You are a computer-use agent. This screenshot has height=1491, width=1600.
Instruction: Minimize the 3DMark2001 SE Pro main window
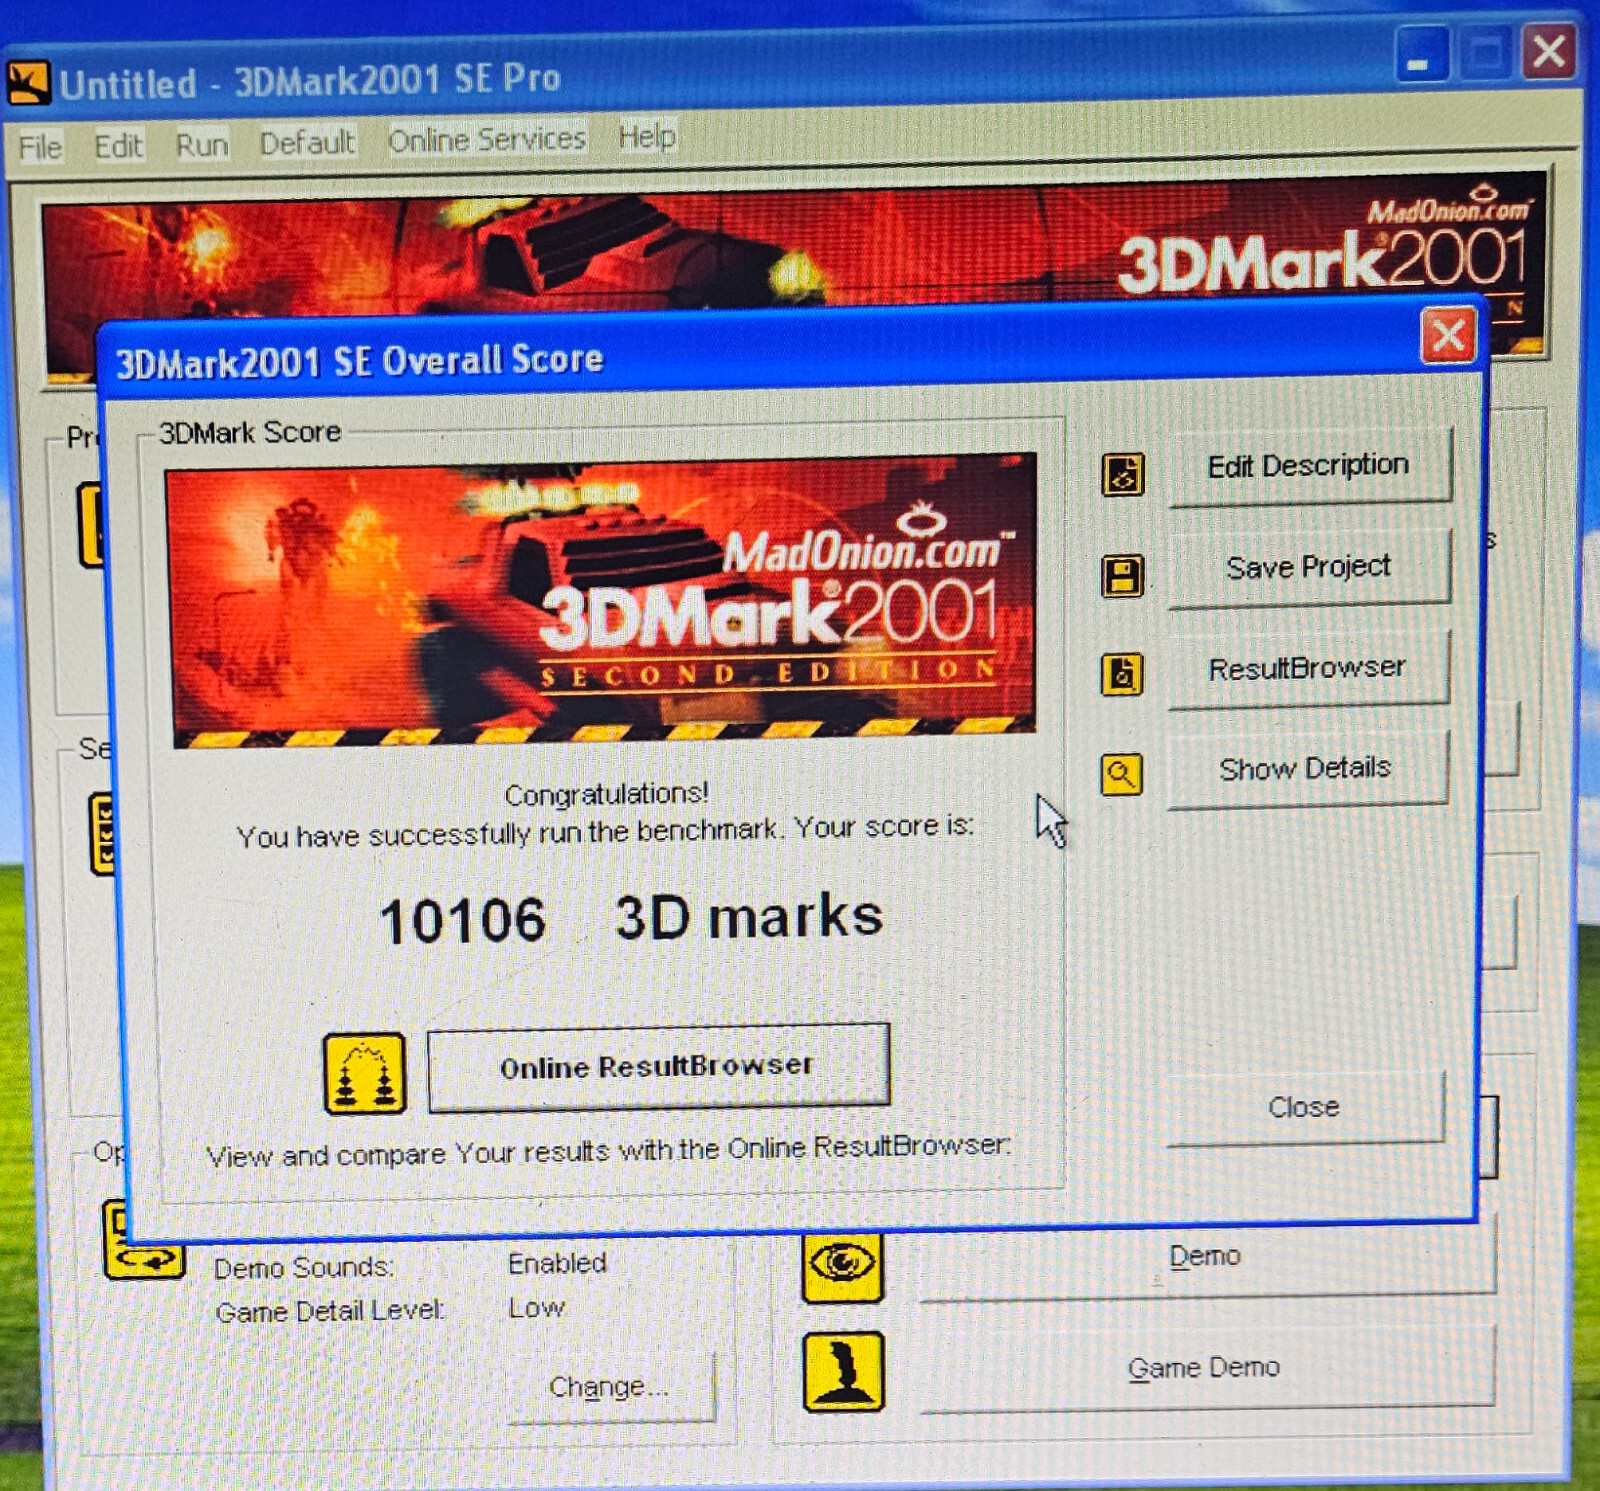click(x=1422, y=55)
